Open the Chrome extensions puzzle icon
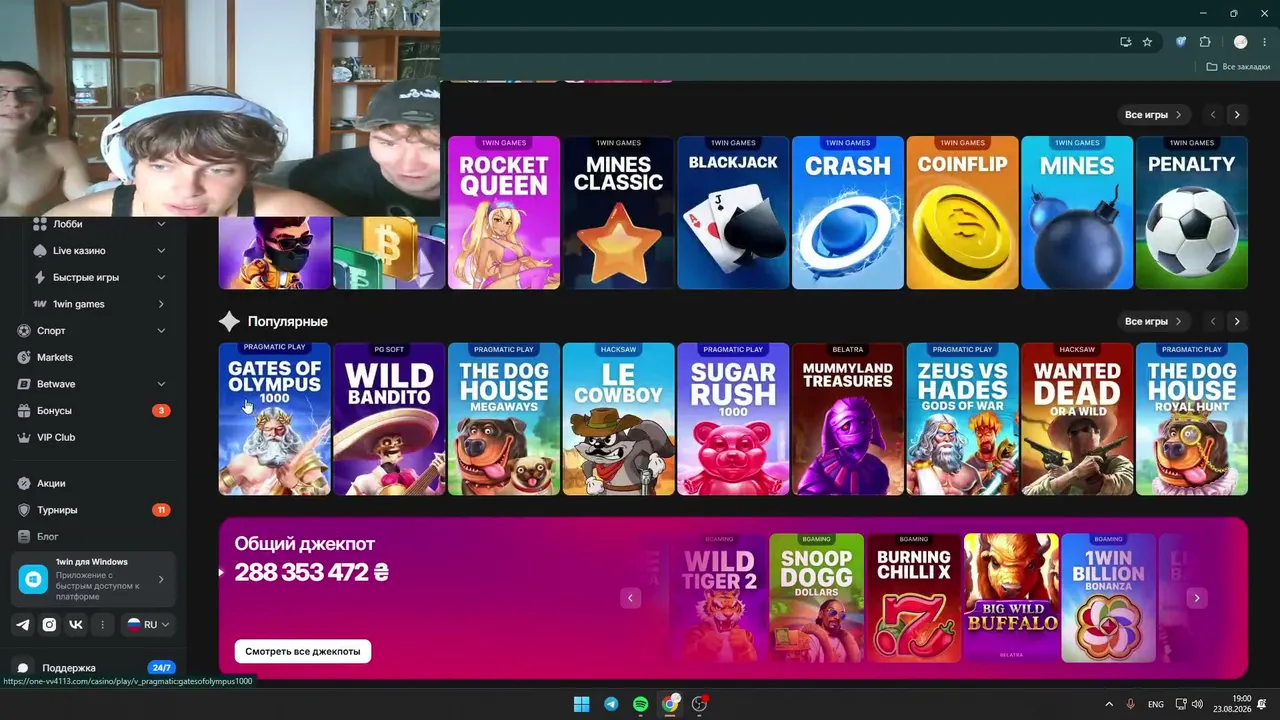Image resolution: width=1280 pixels, height=720 pixels. [1205, 42]
